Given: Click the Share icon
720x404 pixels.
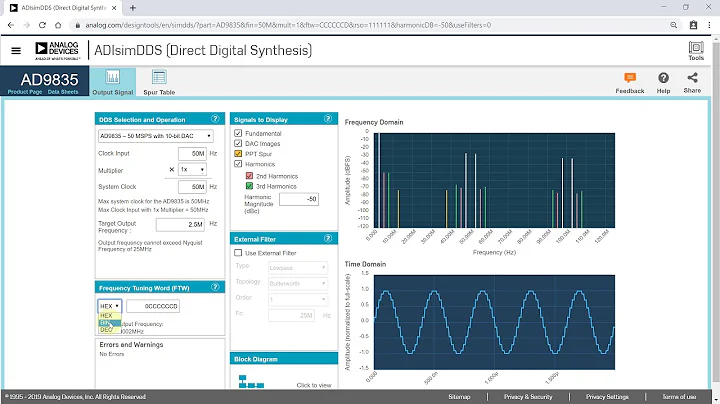Looking at the screenshot, I should click(x=692, y=83).
